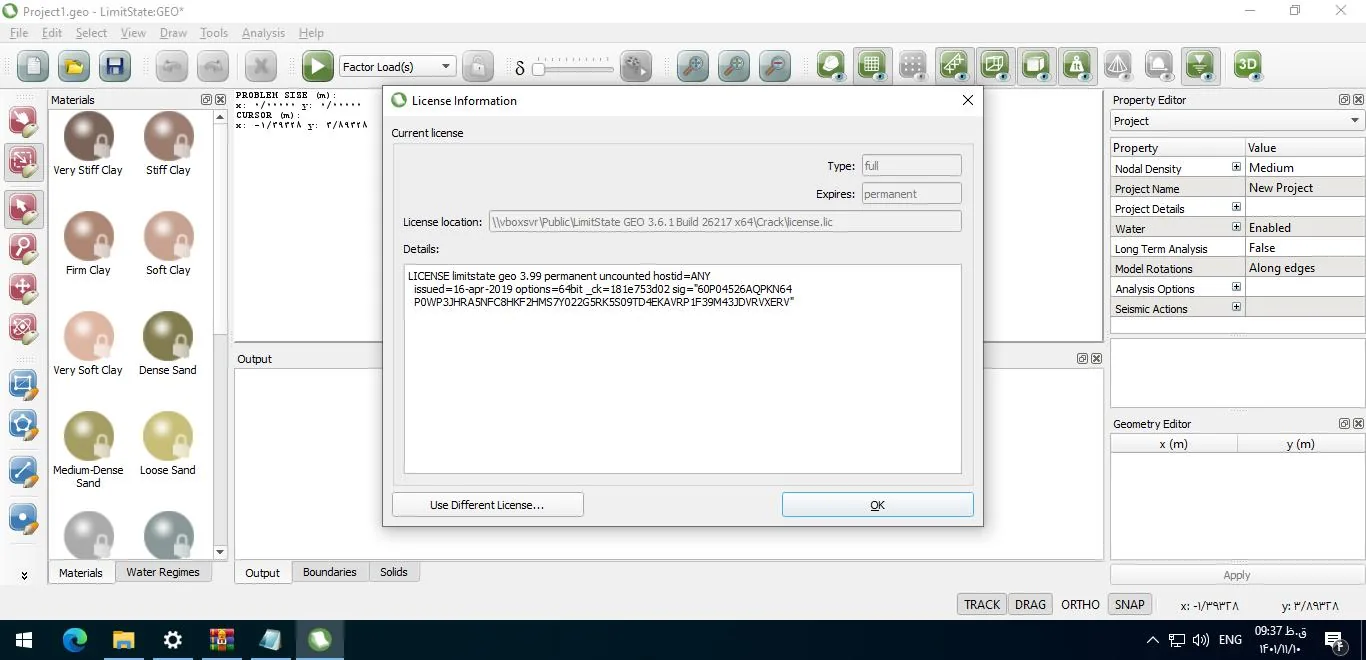Click Use Different License button

pos(487,505)
